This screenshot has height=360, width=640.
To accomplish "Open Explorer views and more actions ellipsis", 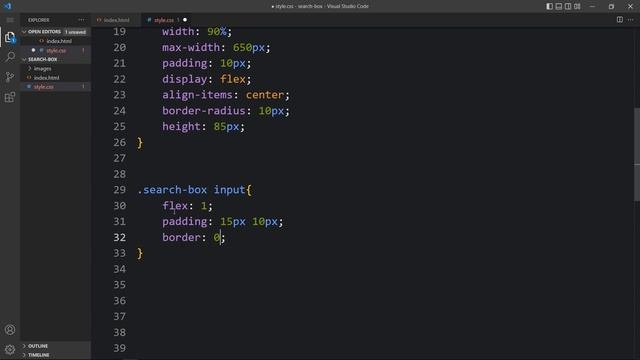I will click(81, 20).
